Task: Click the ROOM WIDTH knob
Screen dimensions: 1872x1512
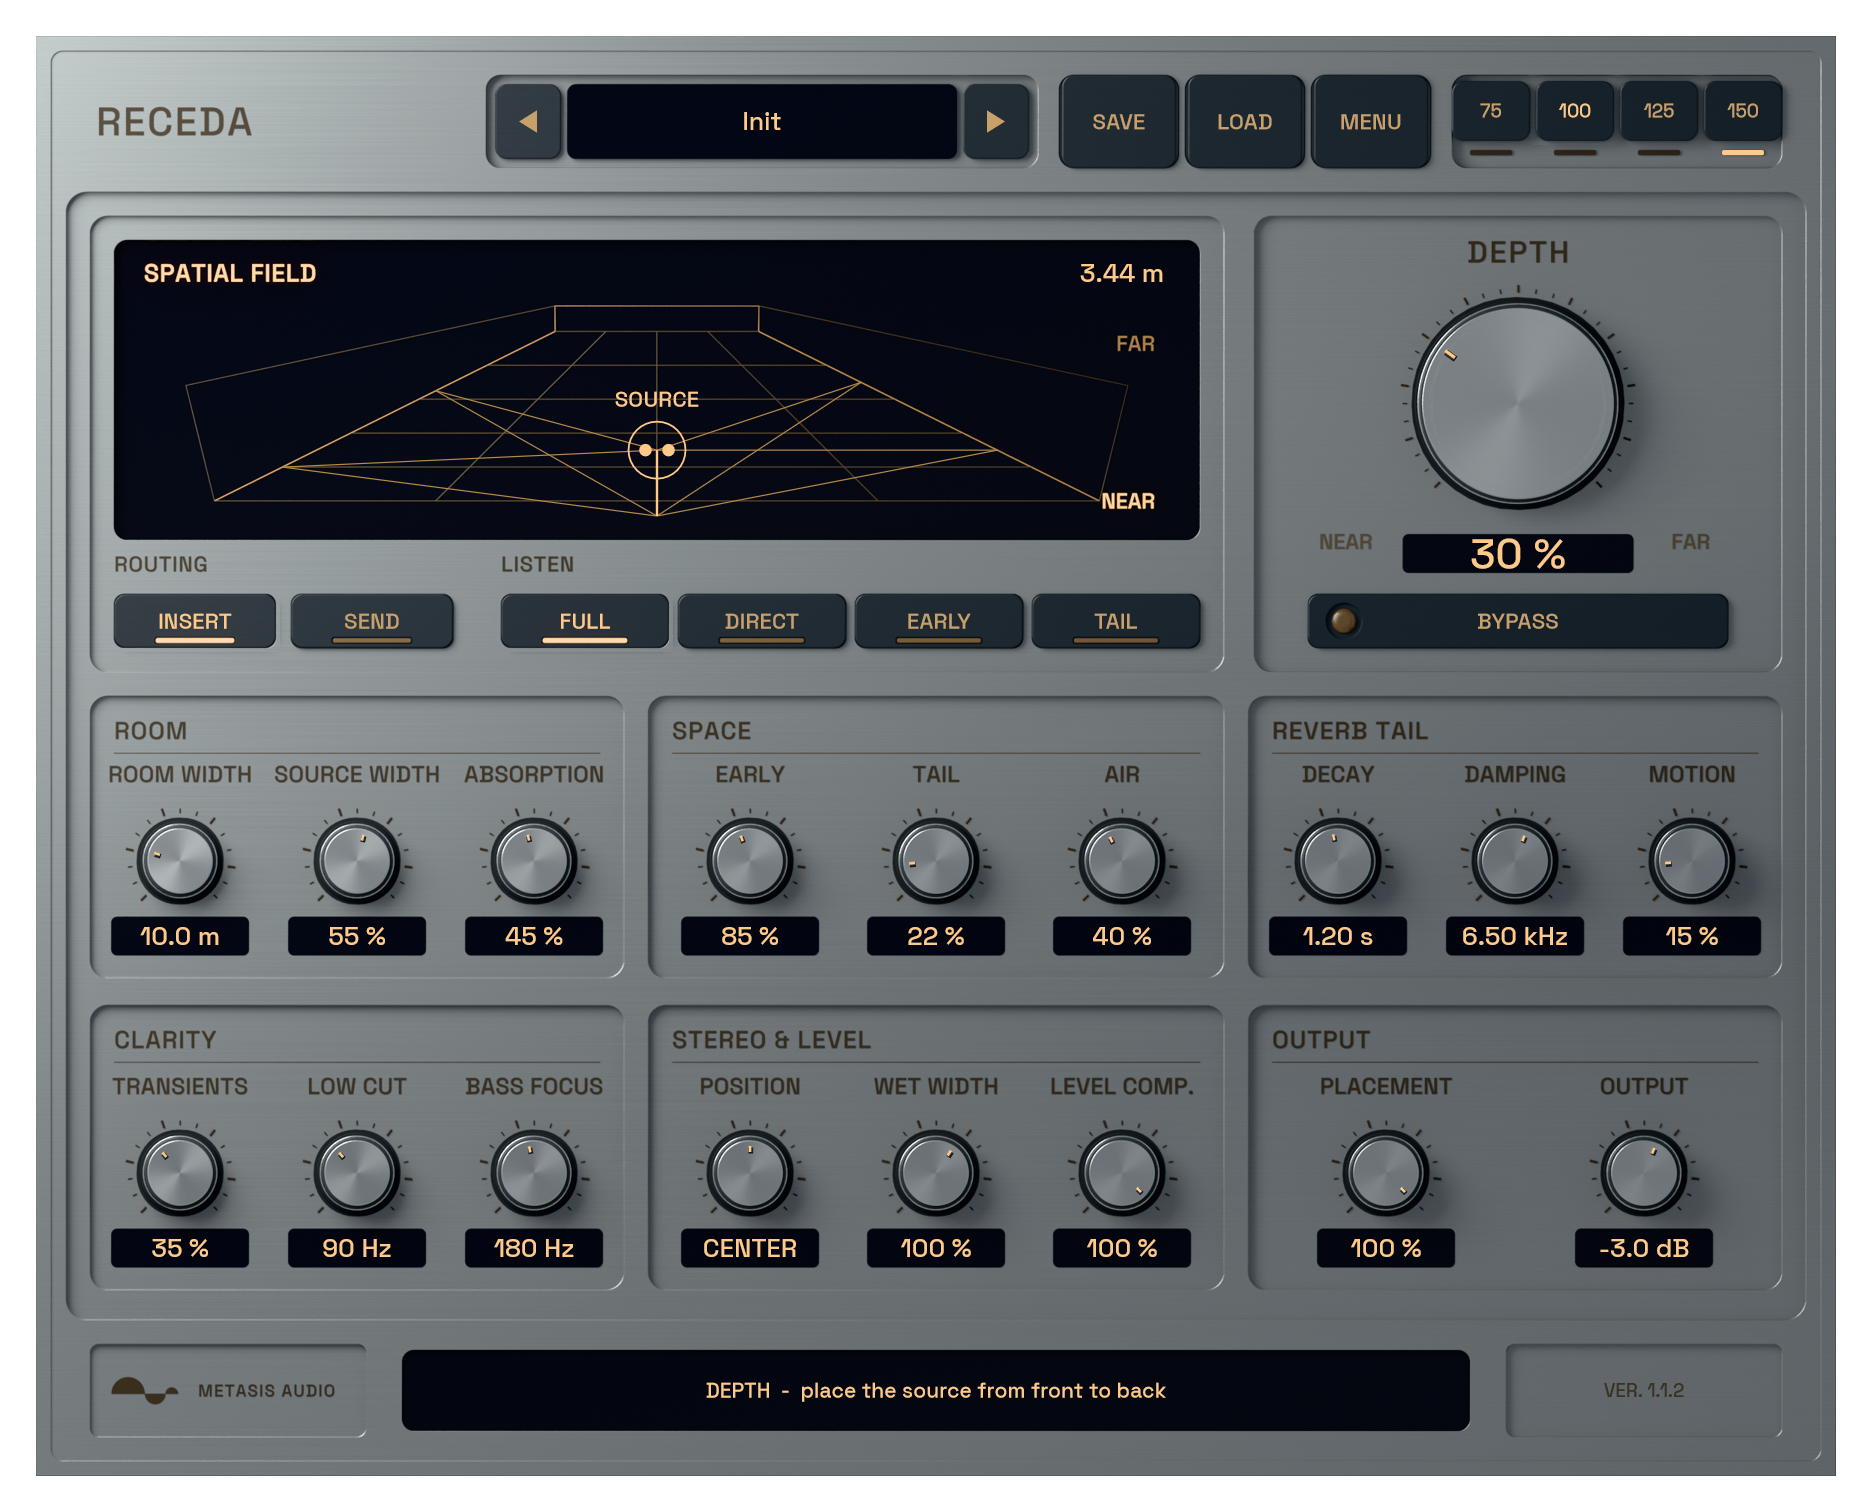Action: [x=180, y=861]
